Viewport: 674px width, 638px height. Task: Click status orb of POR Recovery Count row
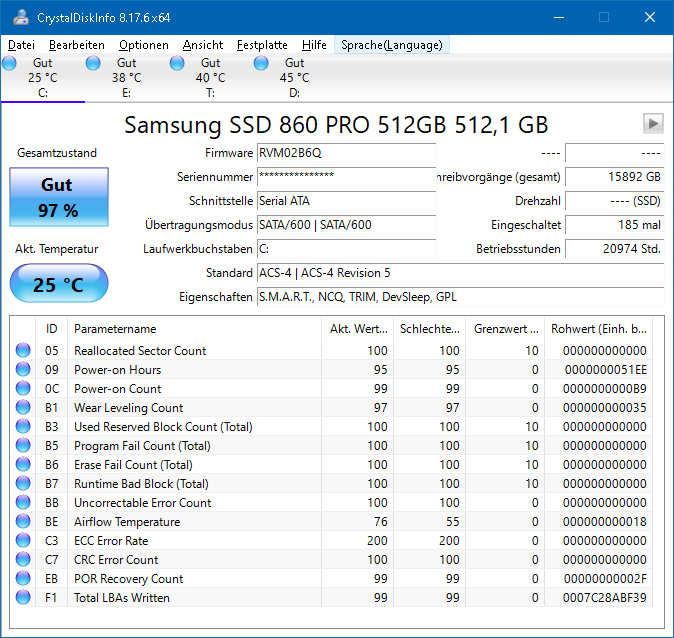[23, 578]
